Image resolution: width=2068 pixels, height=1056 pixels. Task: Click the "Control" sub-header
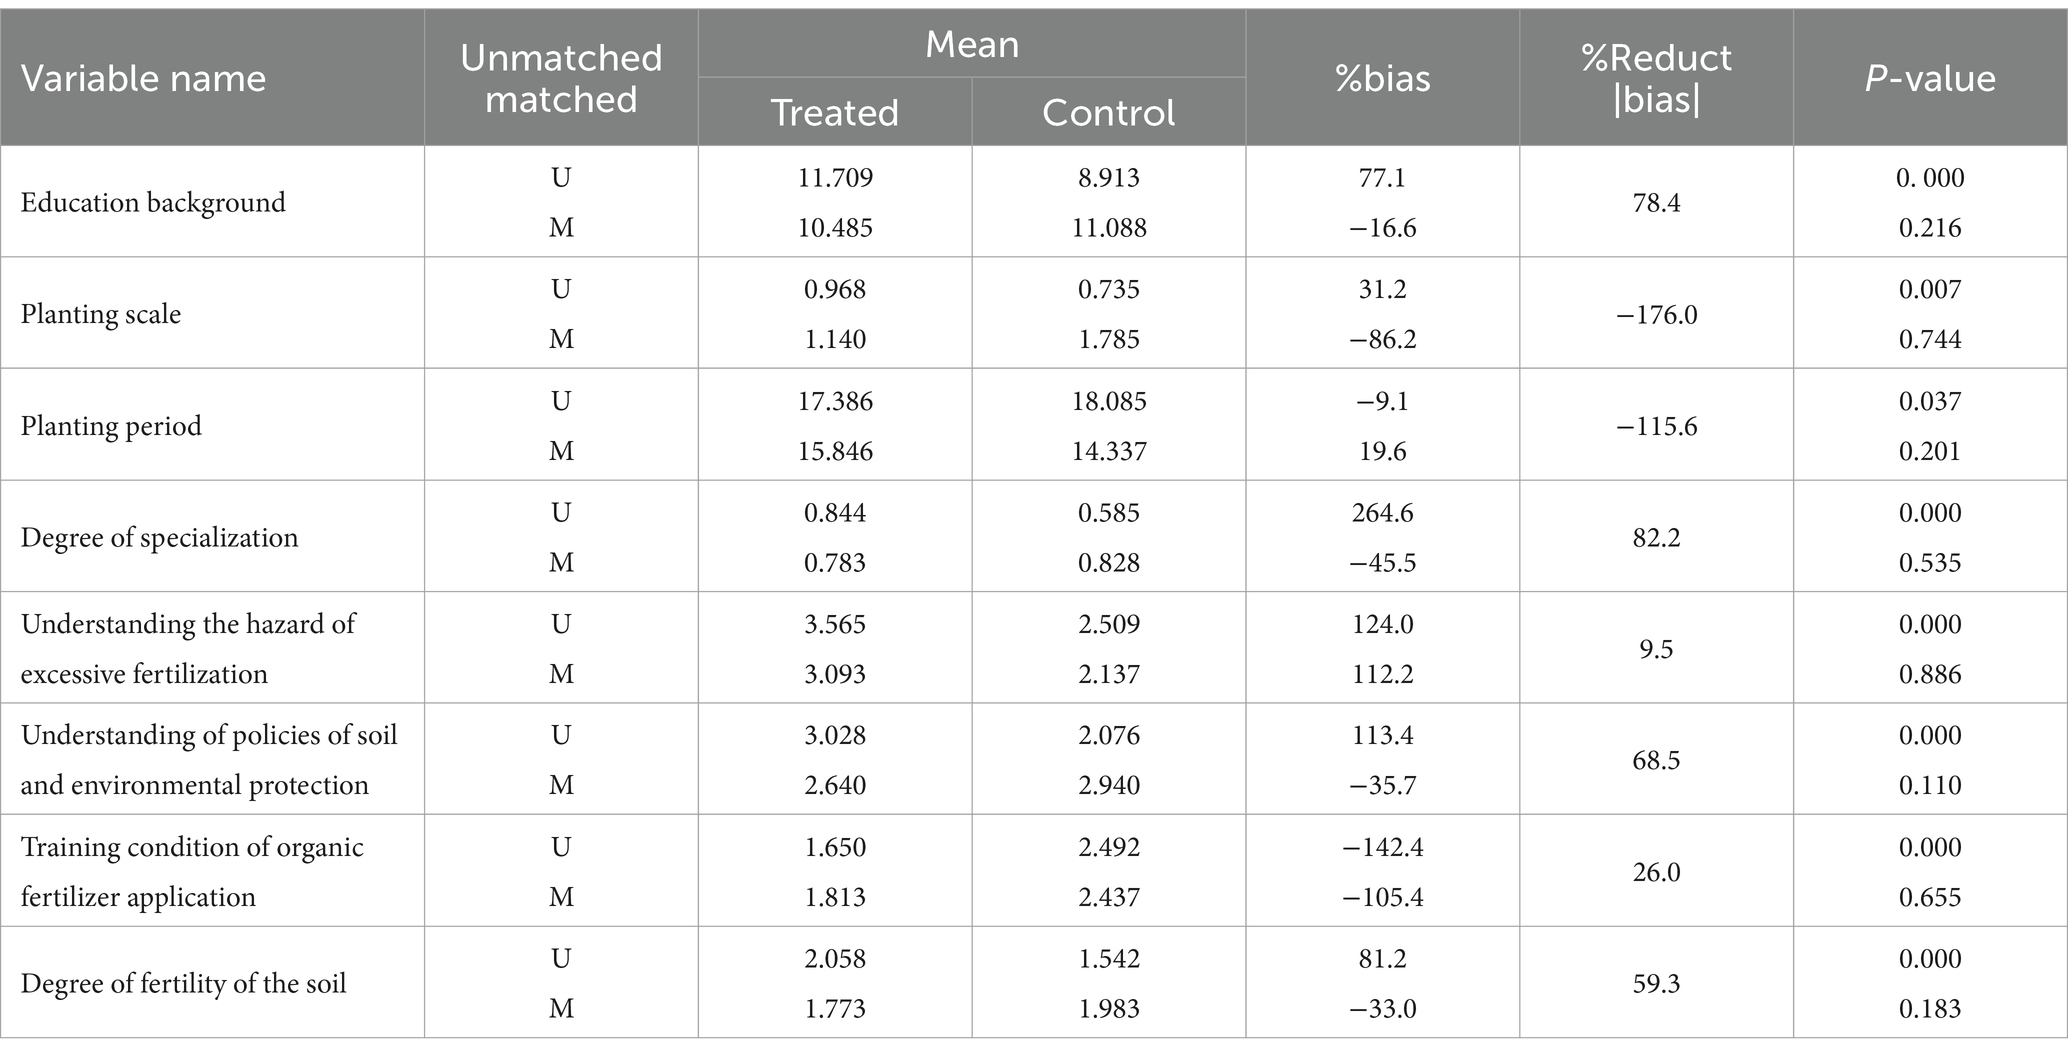pyautogui.click(x=1108, y=113)
